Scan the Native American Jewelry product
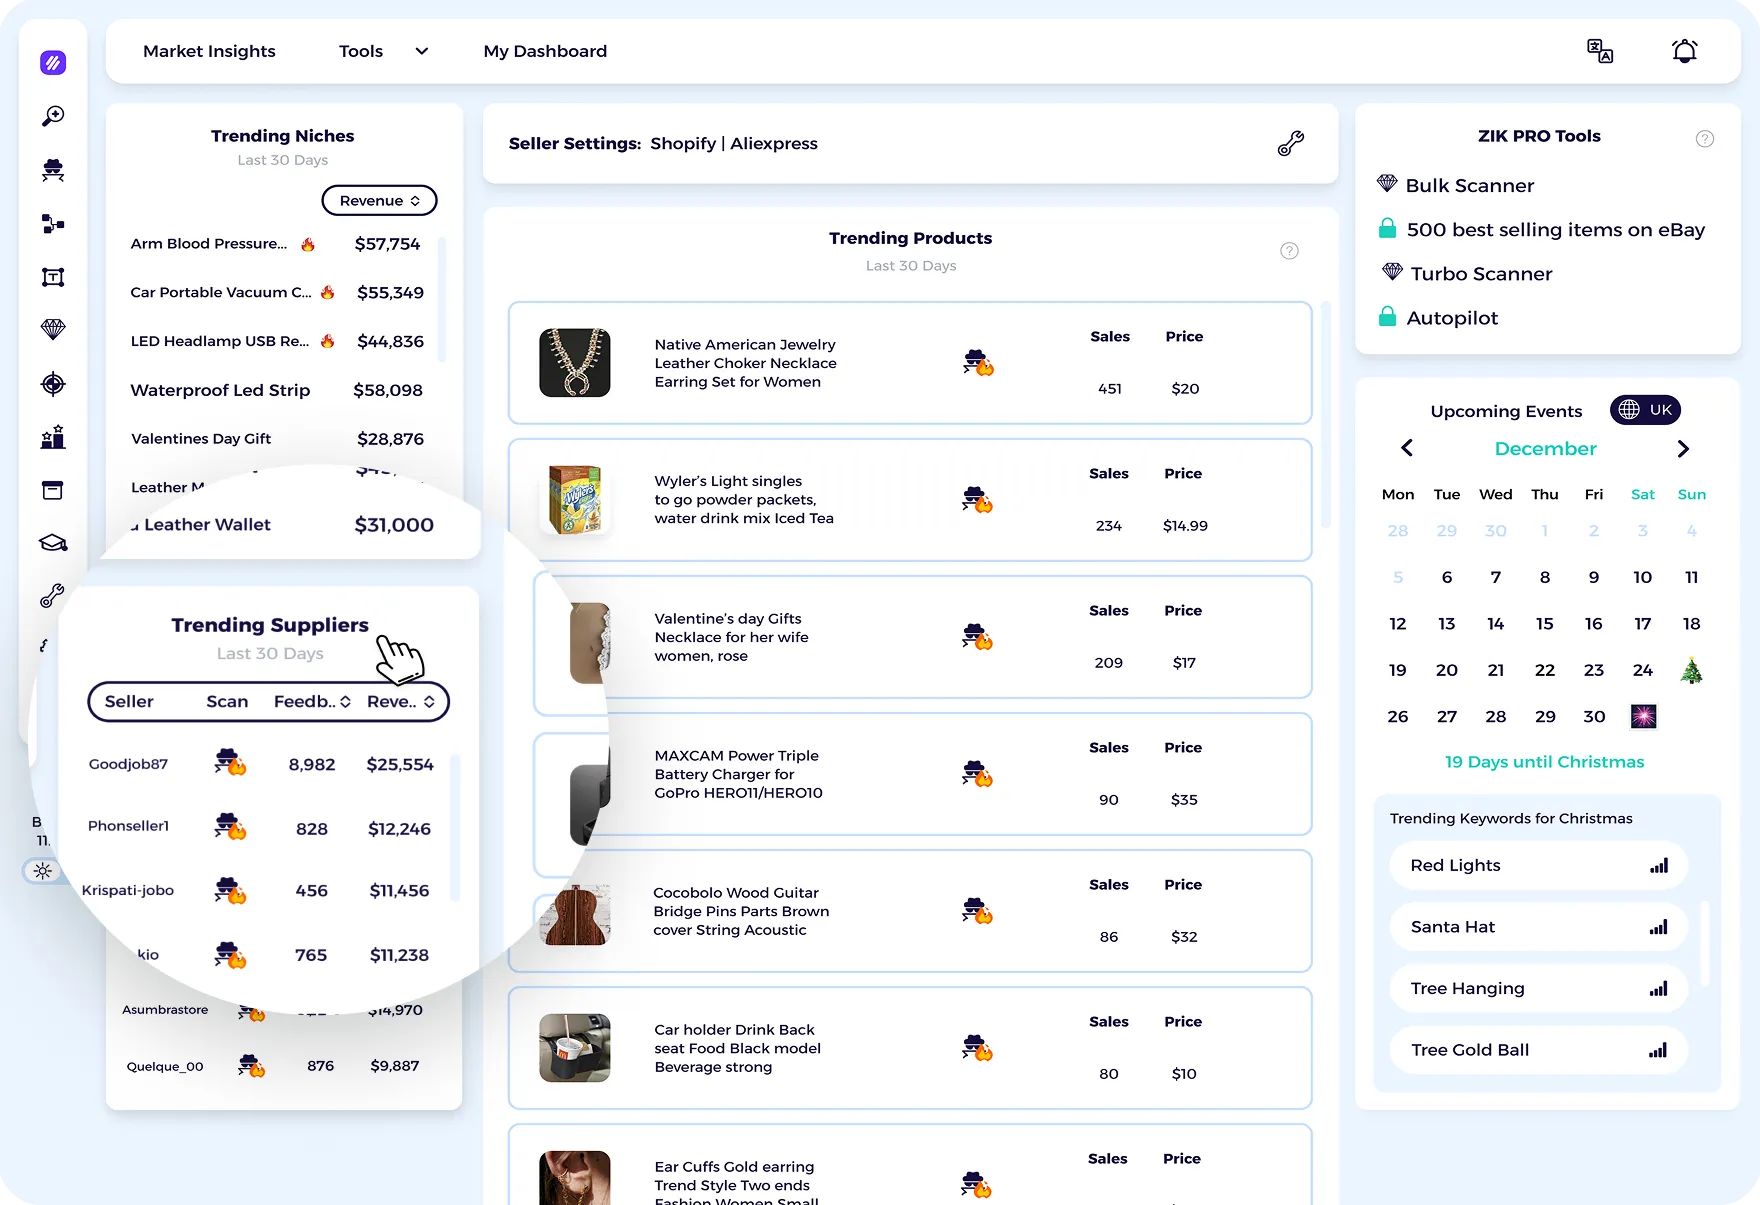Image resolution: width=1760 pixels, height=1205 pixels. point(978,363)
